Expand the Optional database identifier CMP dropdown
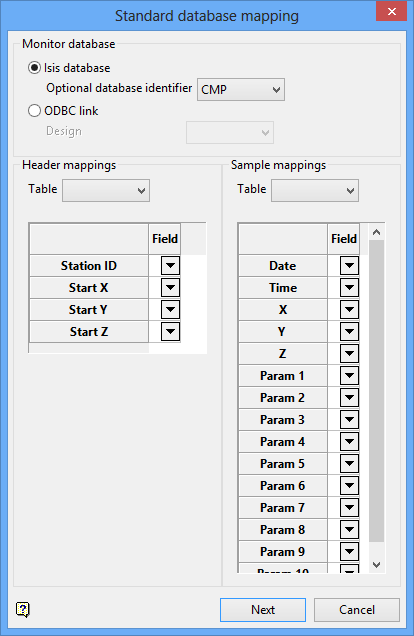This screenshot has height=636, width=414. [x=241, y=89]
